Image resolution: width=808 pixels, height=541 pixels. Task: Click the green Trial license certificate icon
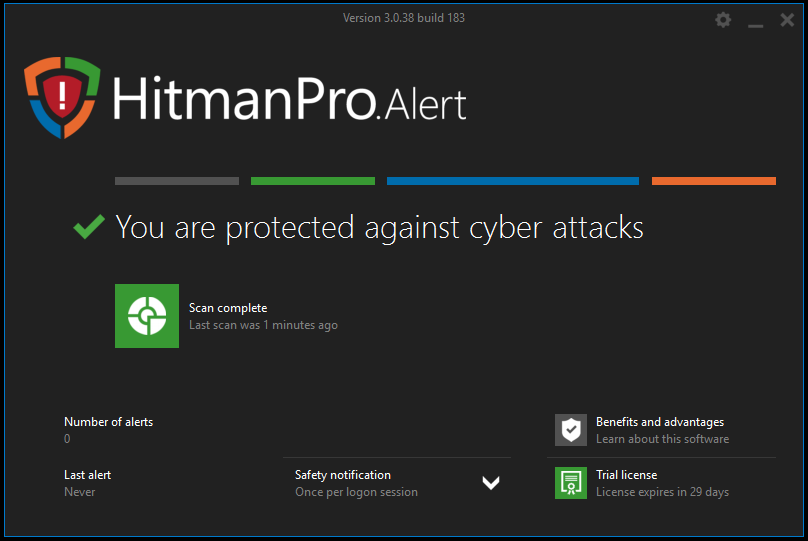click(571, 483)
